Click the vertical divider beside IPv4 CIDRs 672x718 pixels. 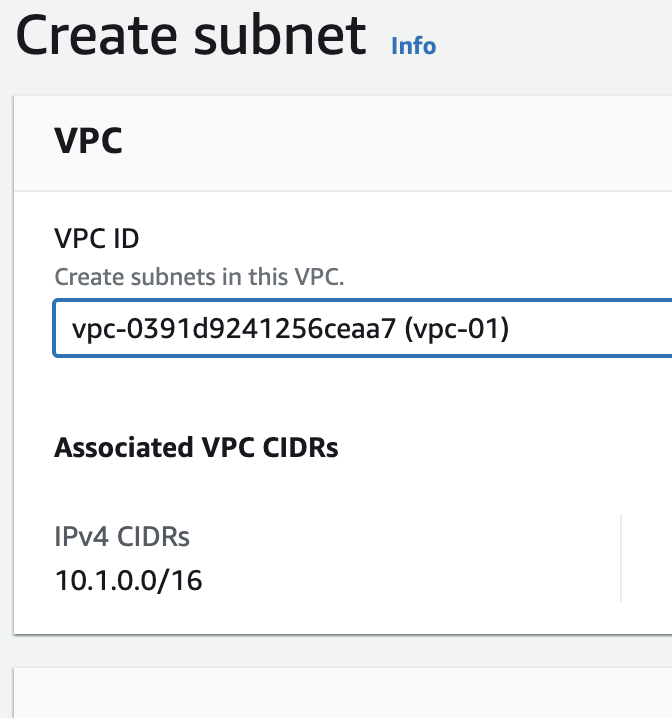[621, 557]
